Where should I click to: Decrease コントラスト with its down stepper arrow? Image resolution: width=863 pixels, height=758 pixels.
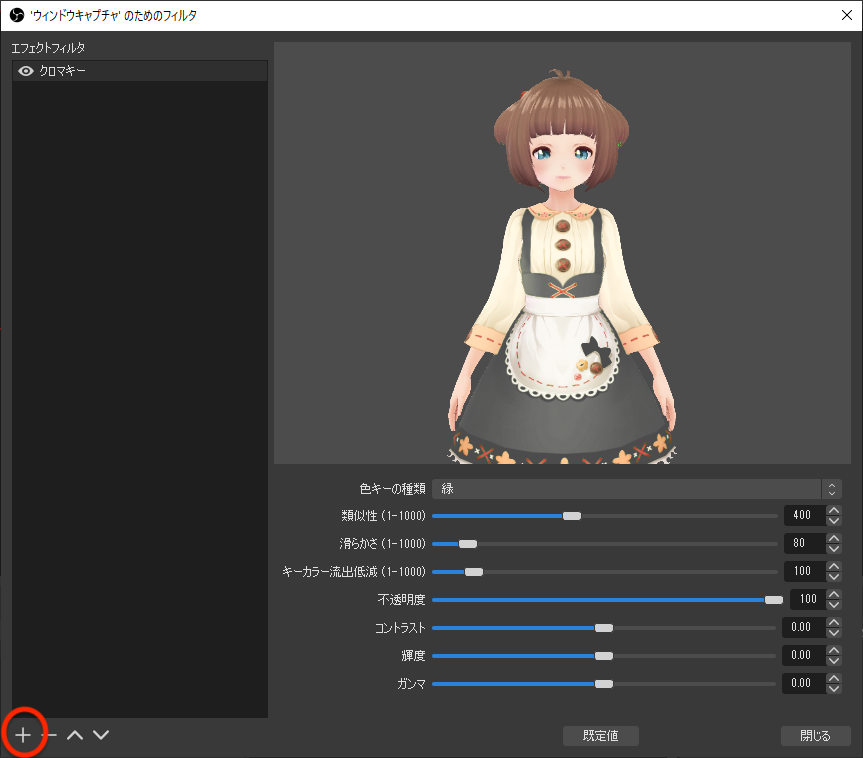tap(834, 632)
